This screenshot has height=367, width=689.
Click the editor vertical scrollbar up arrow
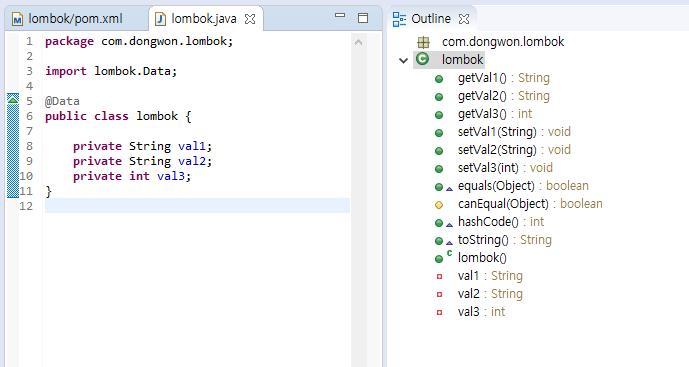point(359,42)
